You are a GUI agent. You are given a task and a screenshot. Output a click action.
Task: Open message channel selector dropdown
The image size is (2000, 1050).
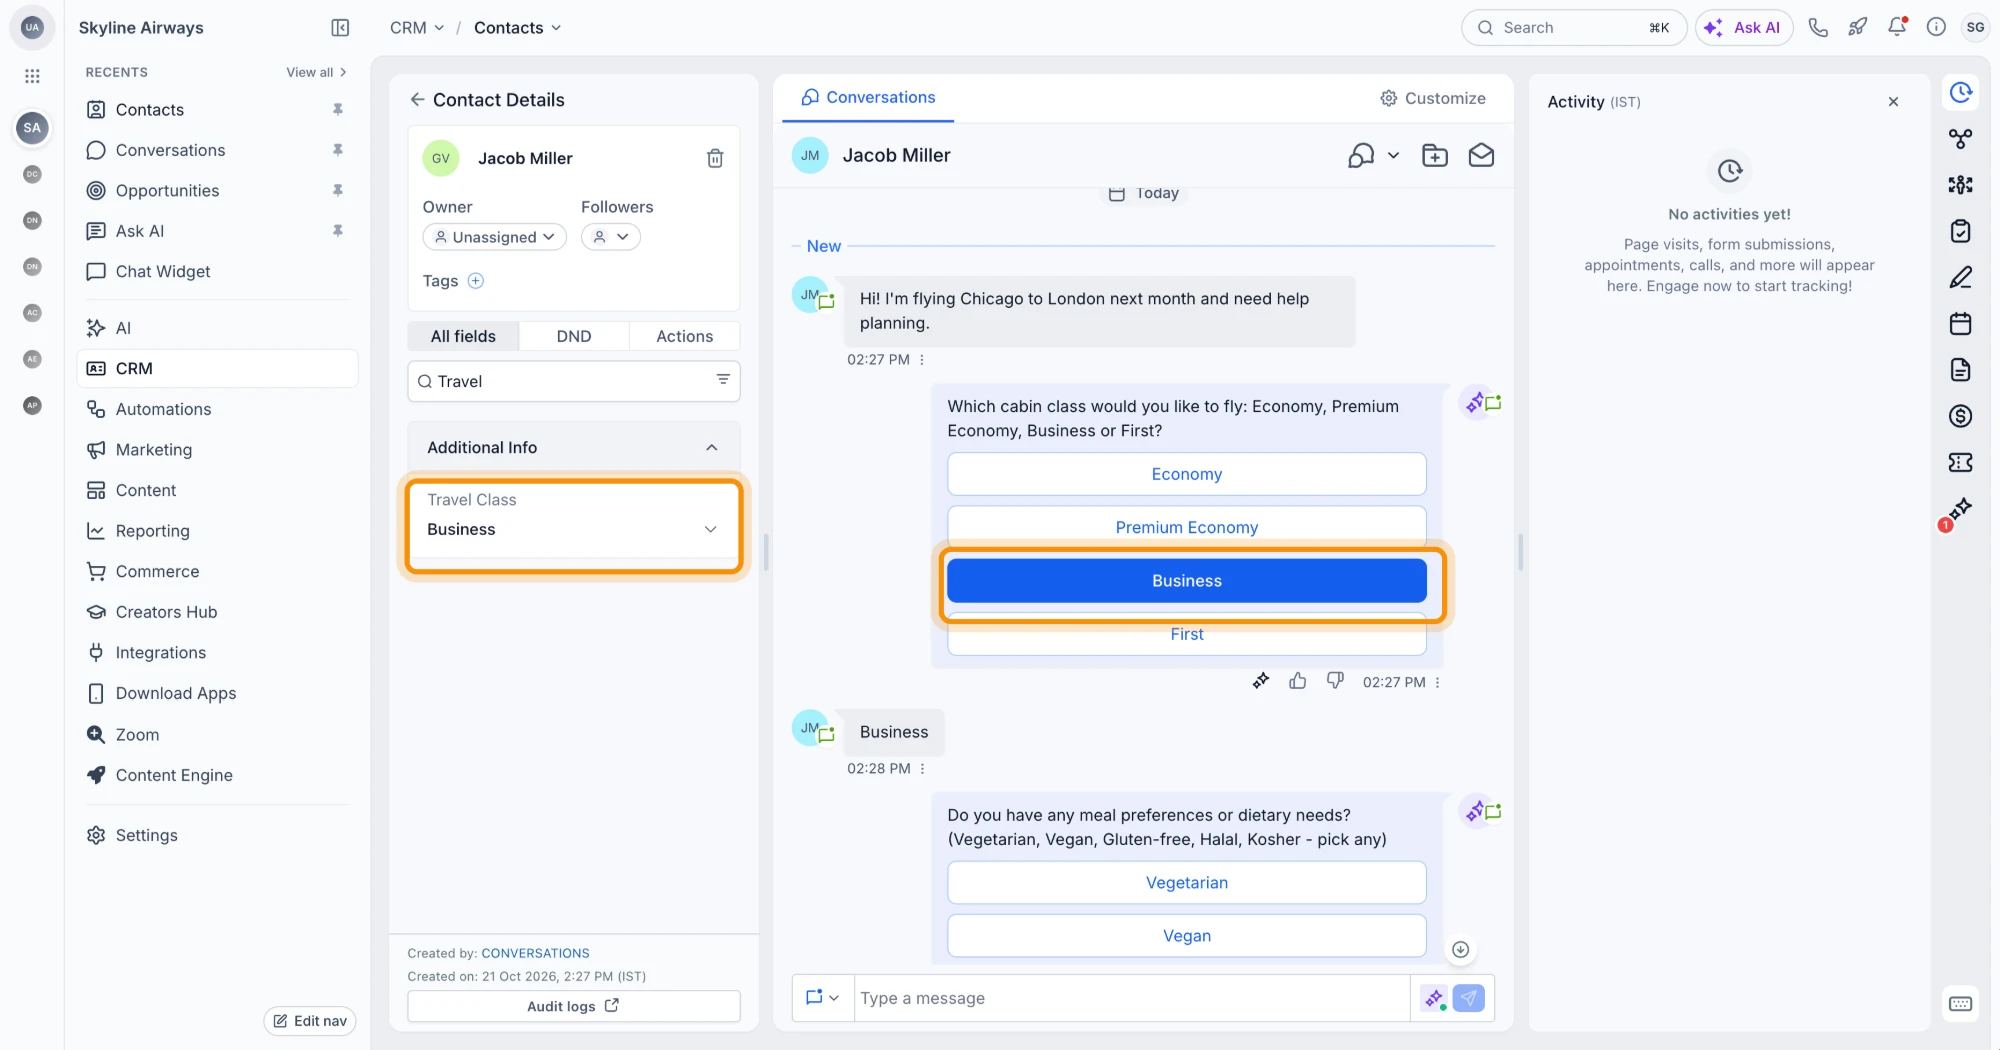click(x=822, y=998)
